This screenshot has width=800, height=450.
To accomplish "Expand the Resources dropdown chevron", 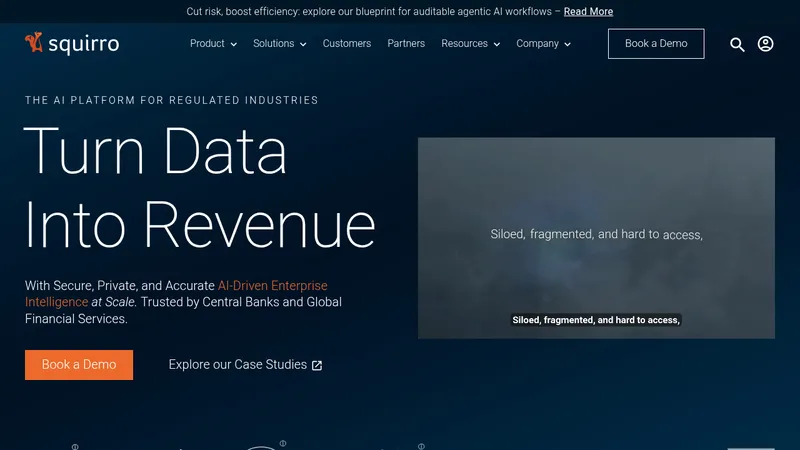I will [496, 44].
